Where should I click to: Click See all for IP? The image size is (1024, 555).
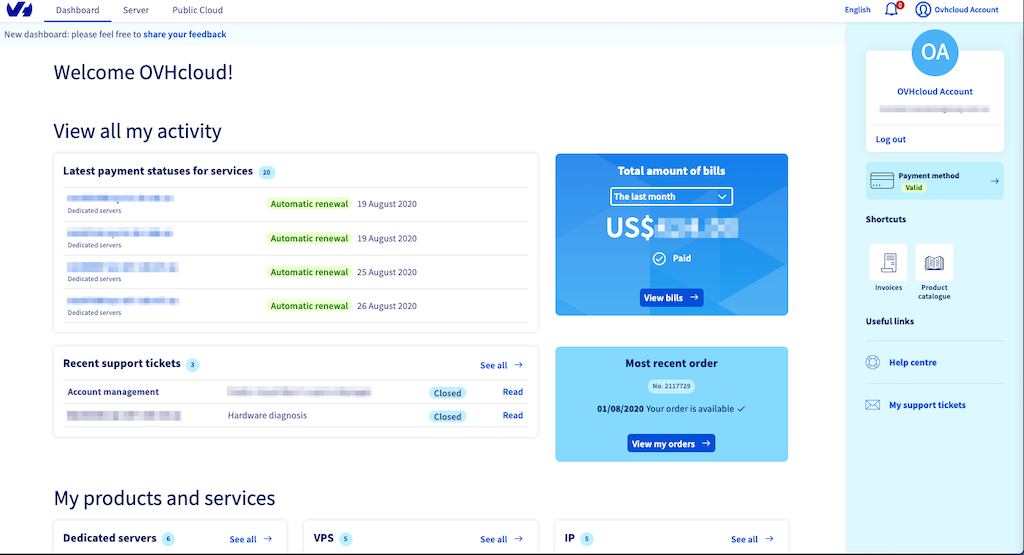click(752, 539)
